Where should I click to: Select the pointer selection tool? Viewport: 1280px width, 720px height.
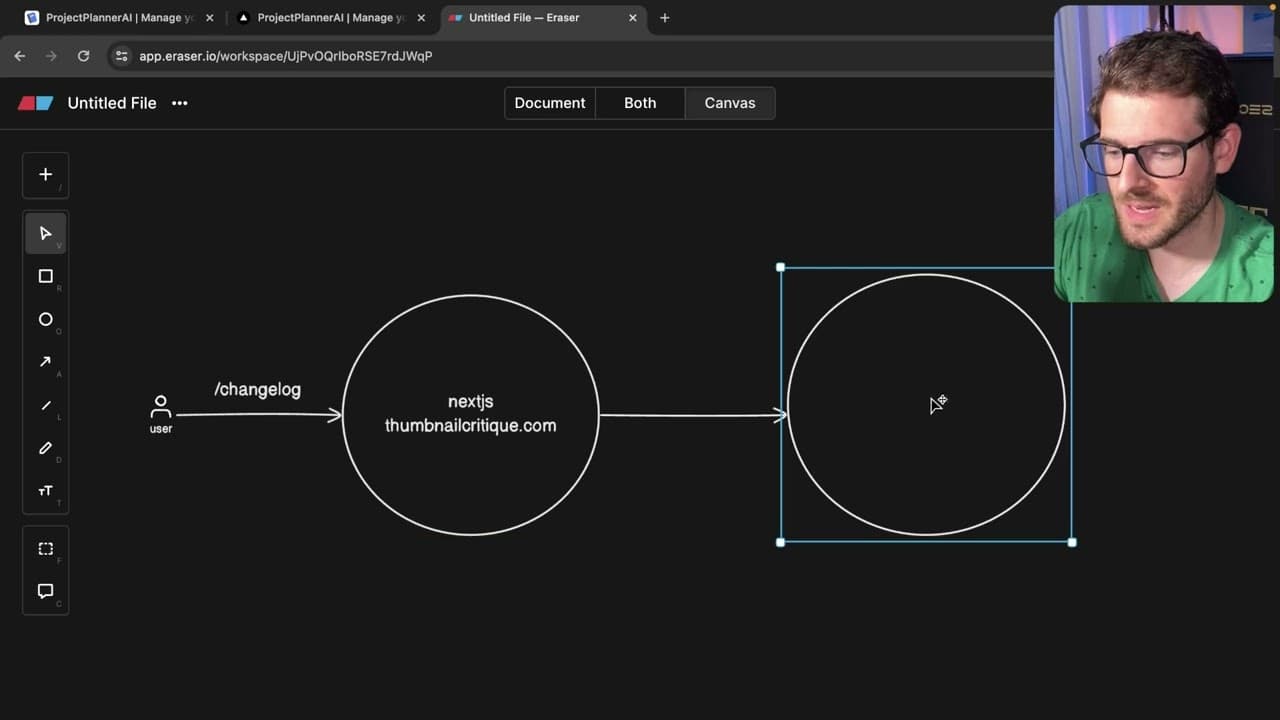tap(45, 233)
